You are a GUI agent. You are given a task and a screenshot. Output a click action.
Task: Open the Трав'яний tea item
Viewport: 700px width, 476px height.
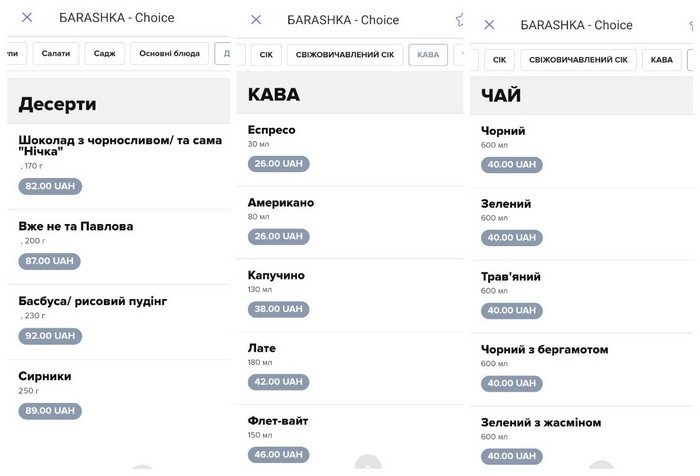(509, 277)
